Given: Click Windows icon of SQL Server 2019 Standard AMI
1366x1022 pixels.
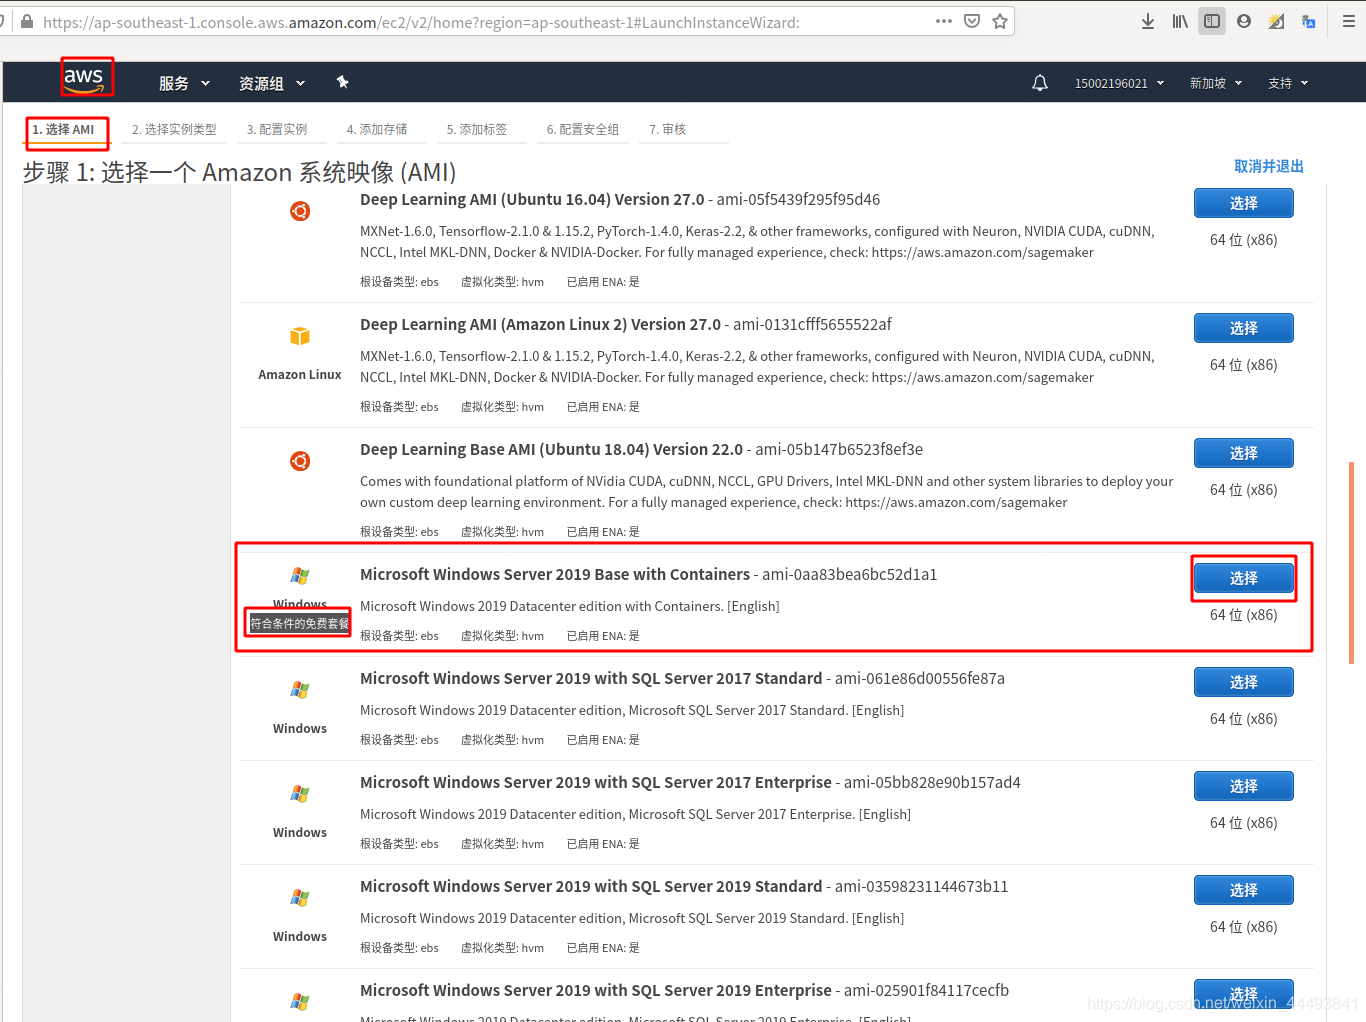Looking at the screenshot, I should 300,898.
